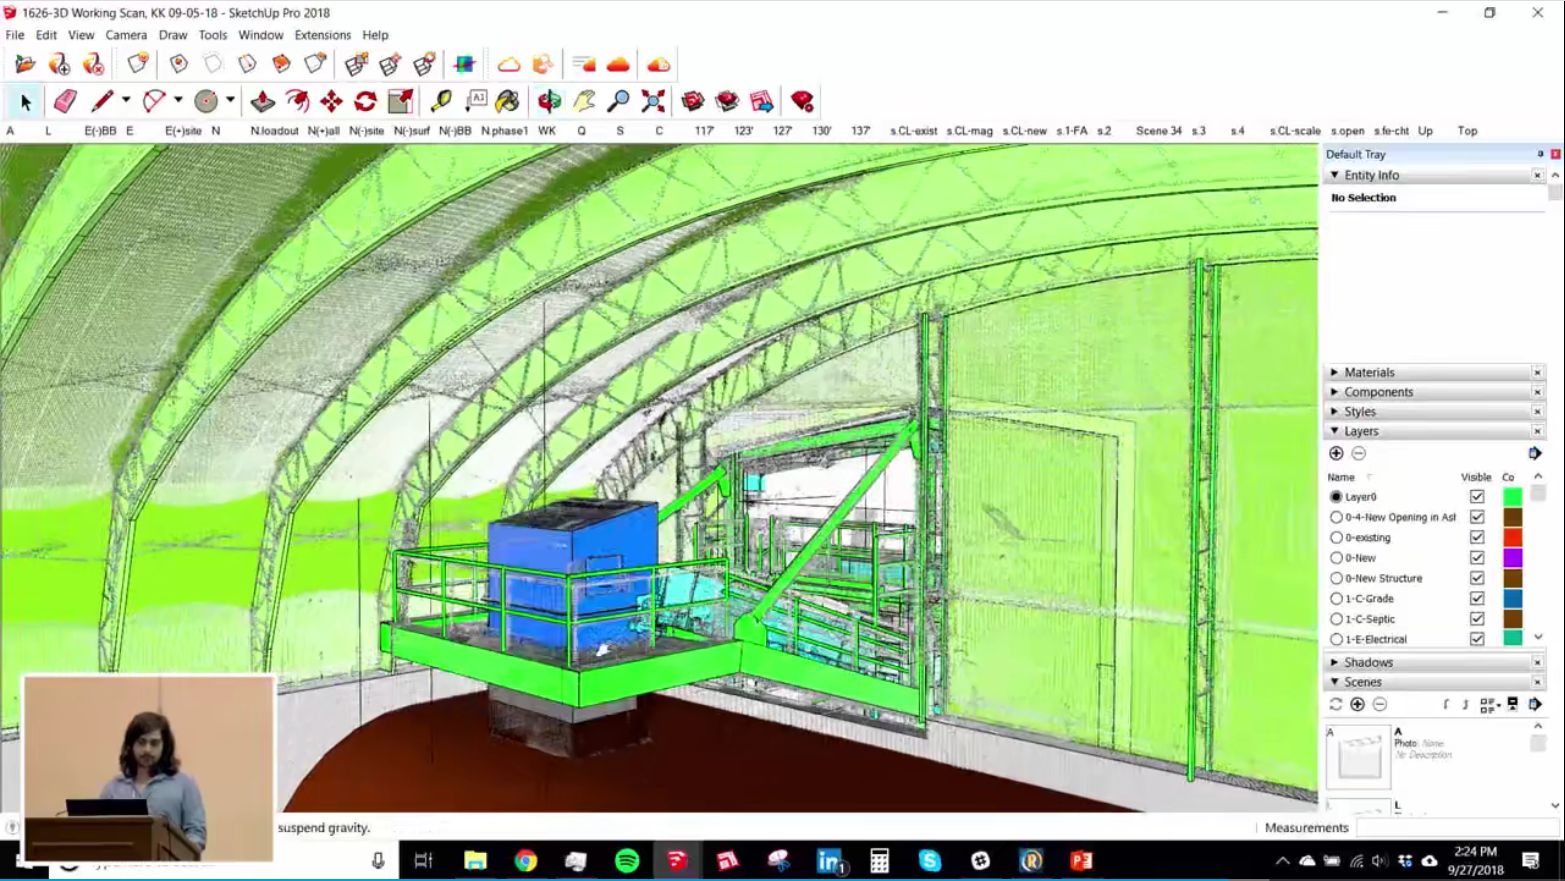Open the Line tool dropdown arrow
Screen dimensions: 1565x881
(x=126, y=100)
